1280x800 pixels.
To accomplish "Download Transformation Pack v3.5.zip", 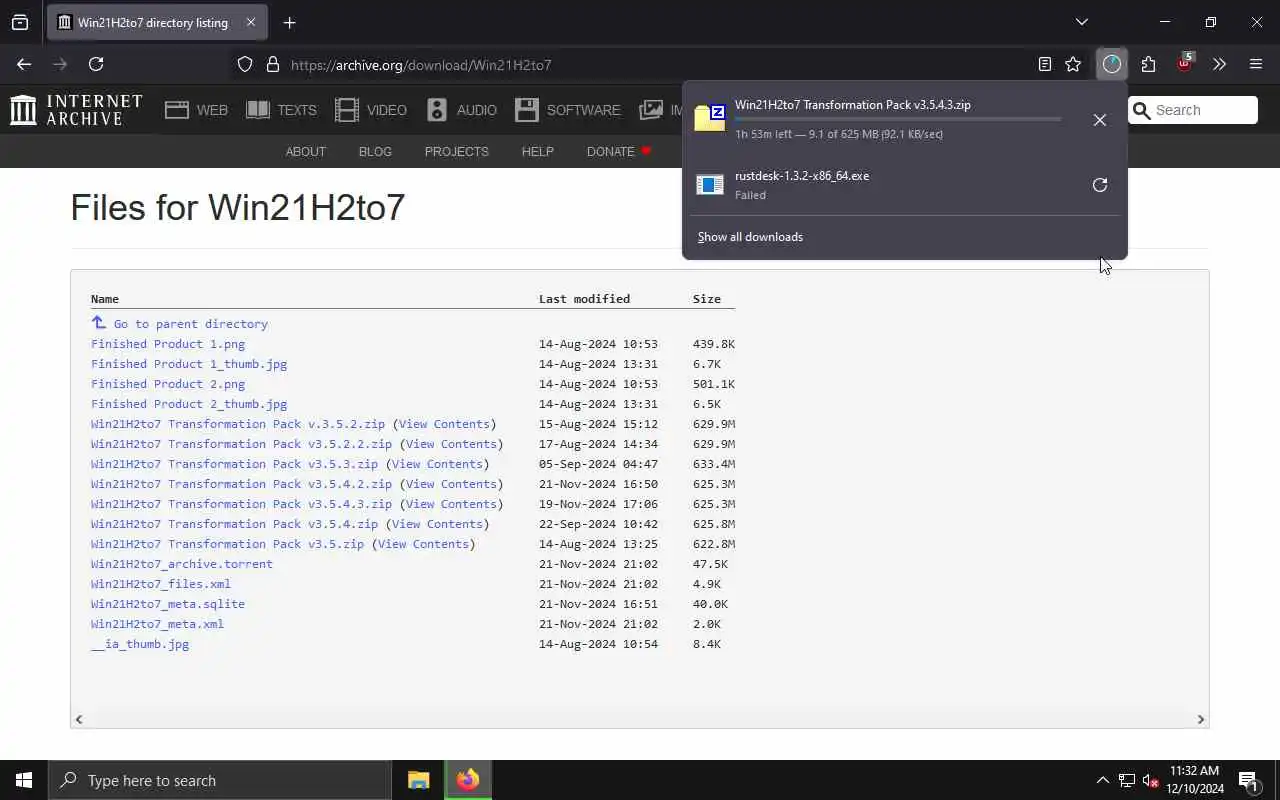I will point(227,544).
